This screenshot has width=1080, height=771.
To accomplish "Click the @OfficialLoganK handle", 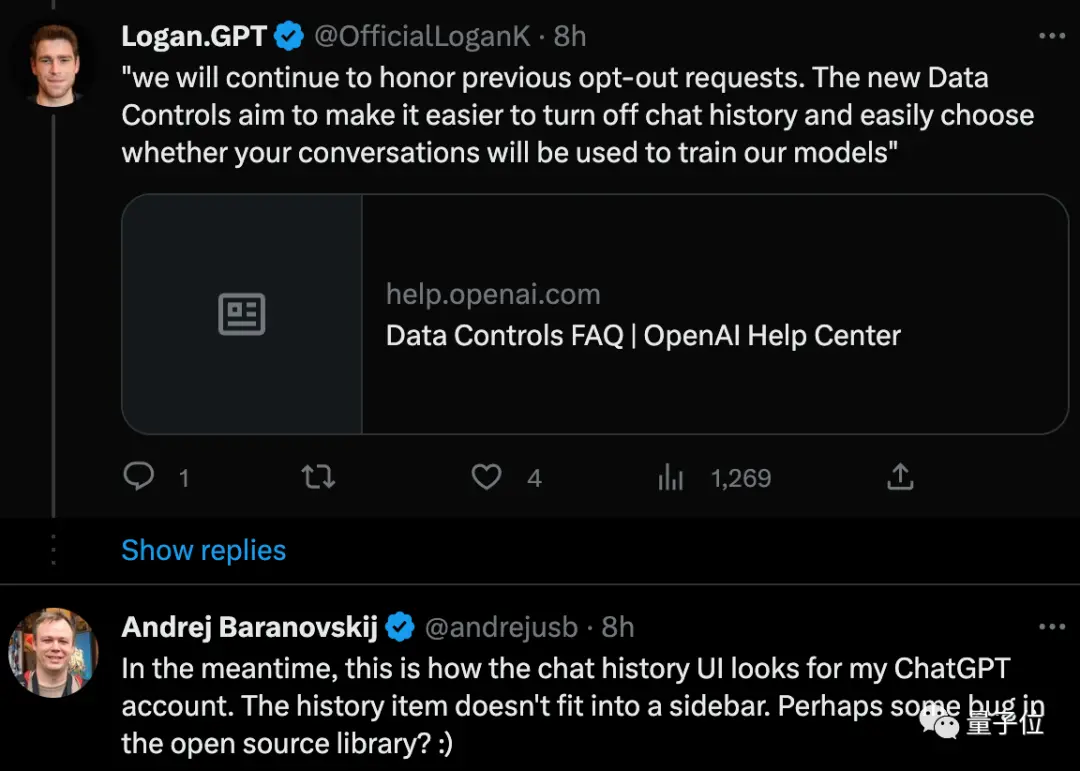I will (x=422, y=37).
